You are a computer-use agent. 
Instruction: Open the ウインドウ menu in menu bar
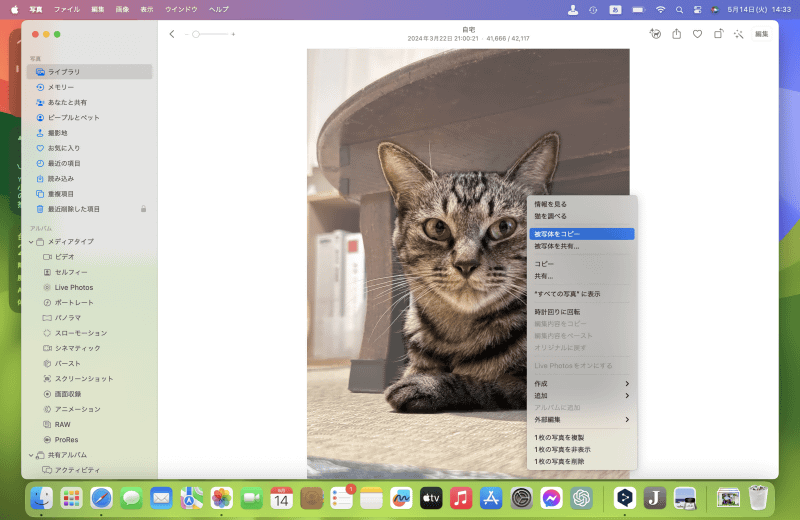(181, 9)
